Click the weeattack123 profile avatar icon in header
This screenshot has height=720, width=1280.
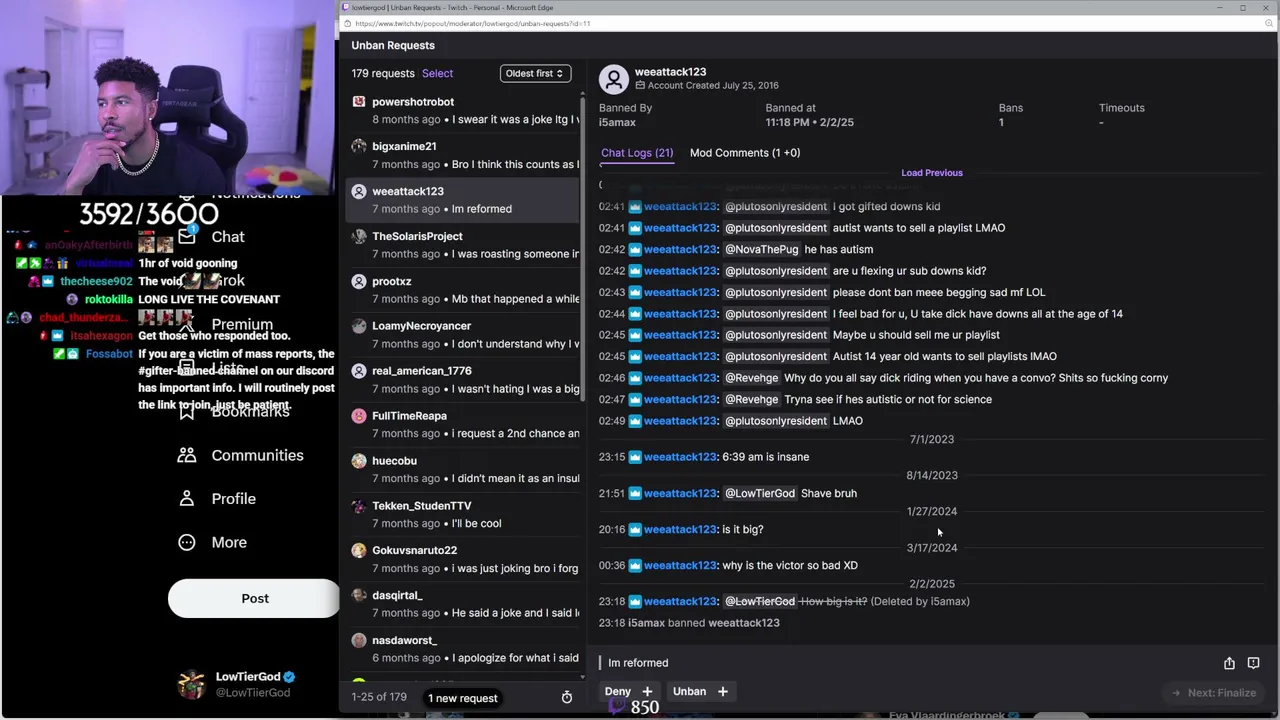614,79
